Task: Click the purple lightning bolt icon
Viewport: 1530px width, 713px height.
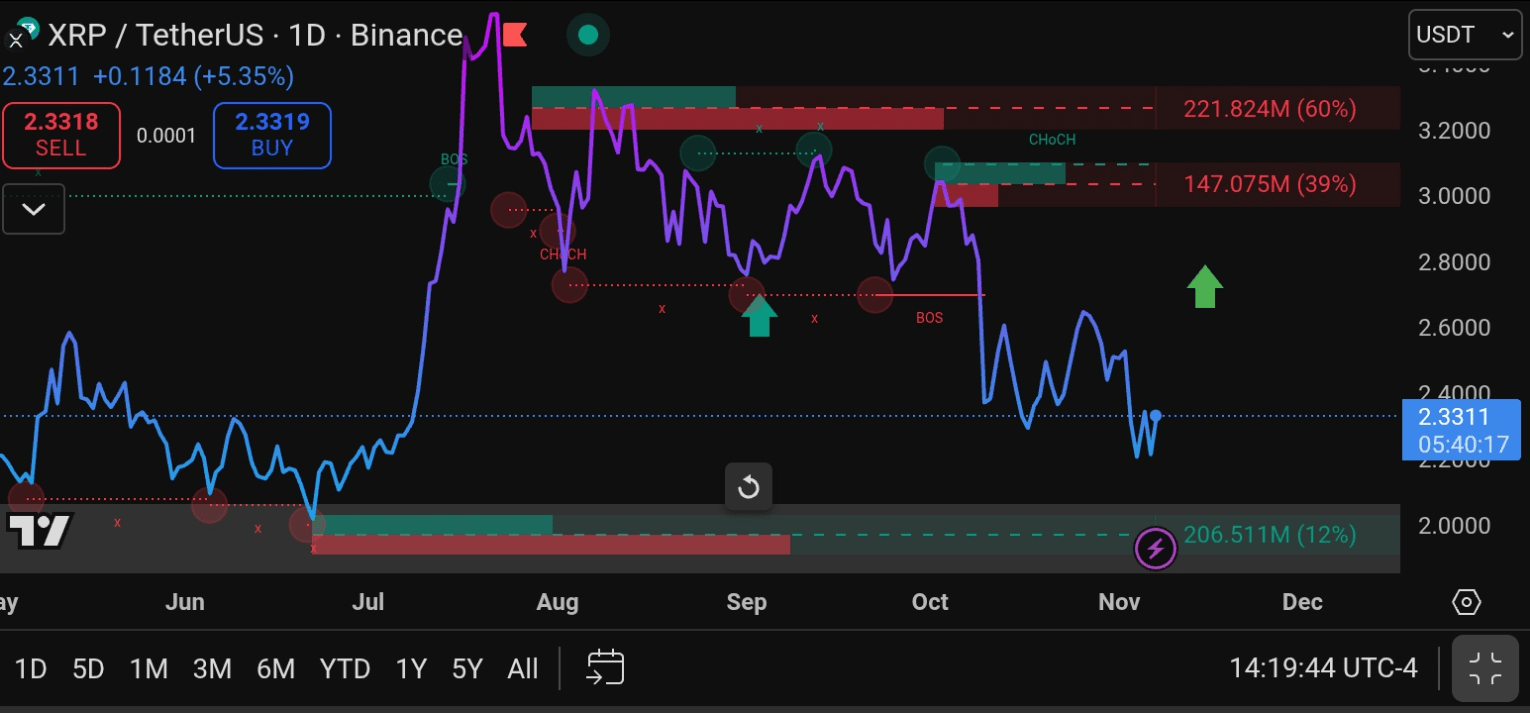Action: coord(1155,548)
